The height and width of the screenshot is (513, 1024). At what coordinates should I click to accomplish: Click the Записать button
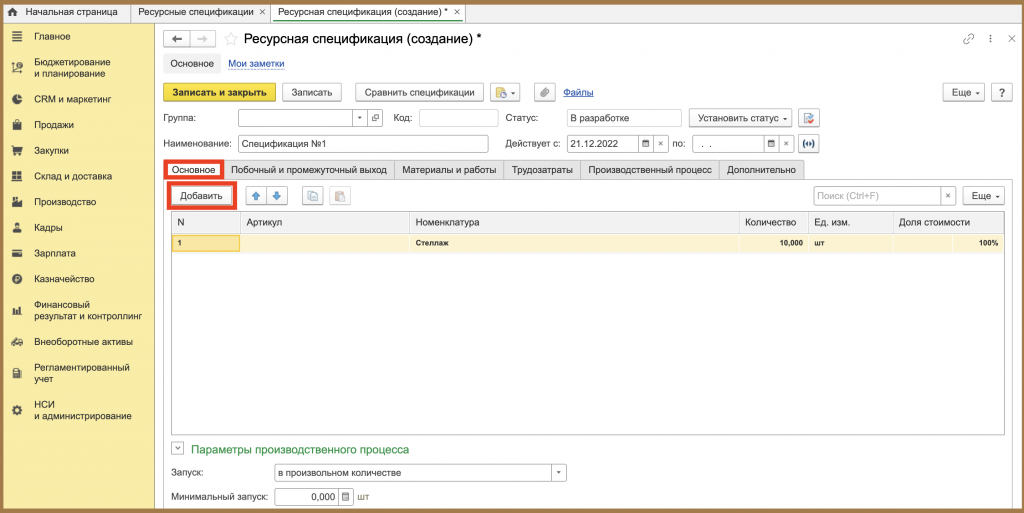tap(312, 93)
